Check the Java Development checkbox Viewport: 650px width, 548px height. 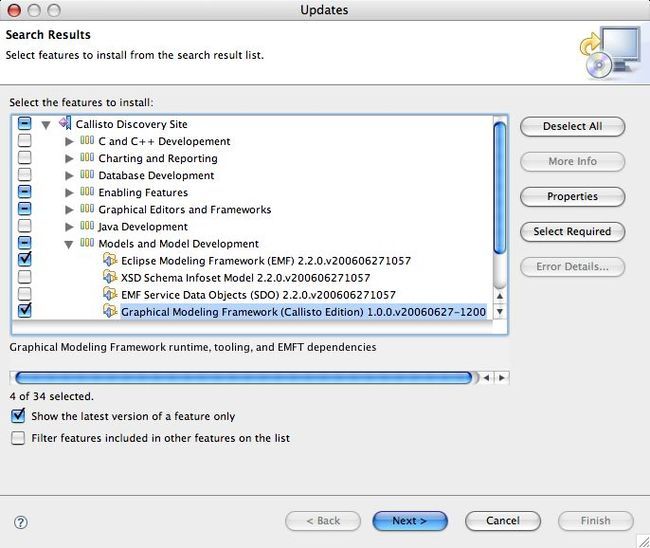pyautogui.click(x=24, y=225)
